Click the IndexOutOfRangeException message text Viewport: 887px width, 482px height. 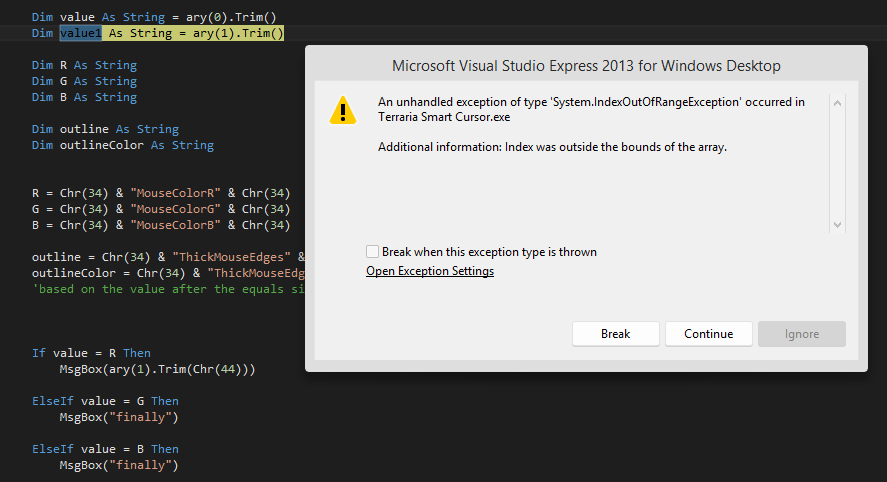(591, 109)
